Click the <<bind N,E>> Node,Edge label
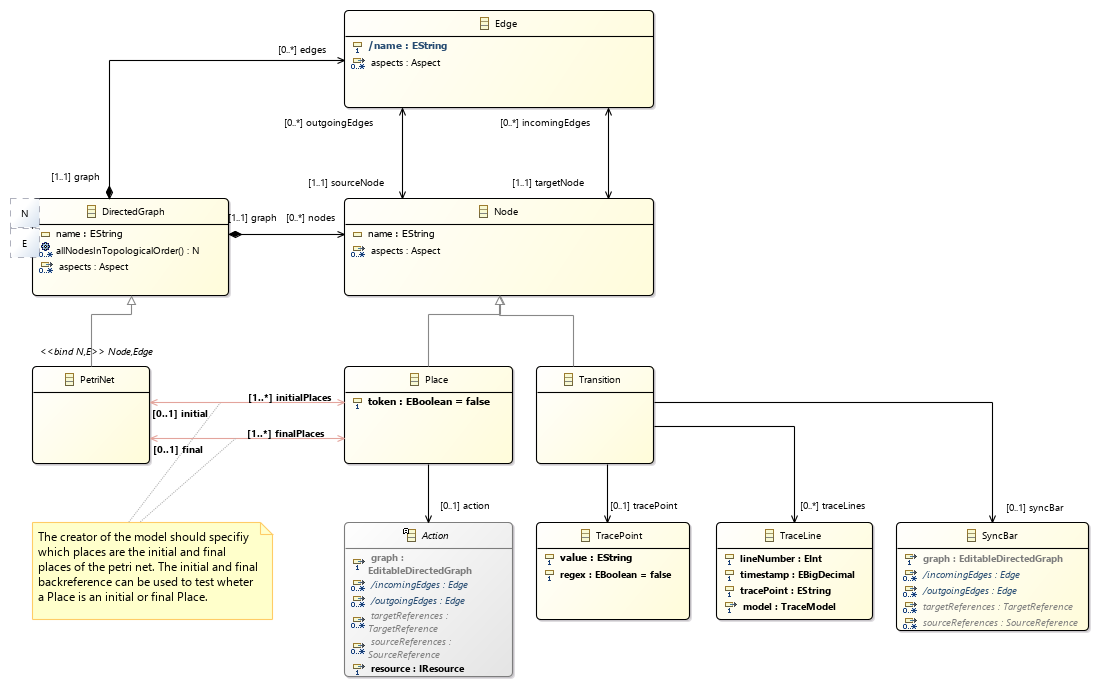1101x689 pixels. click(x=96, y=351)
